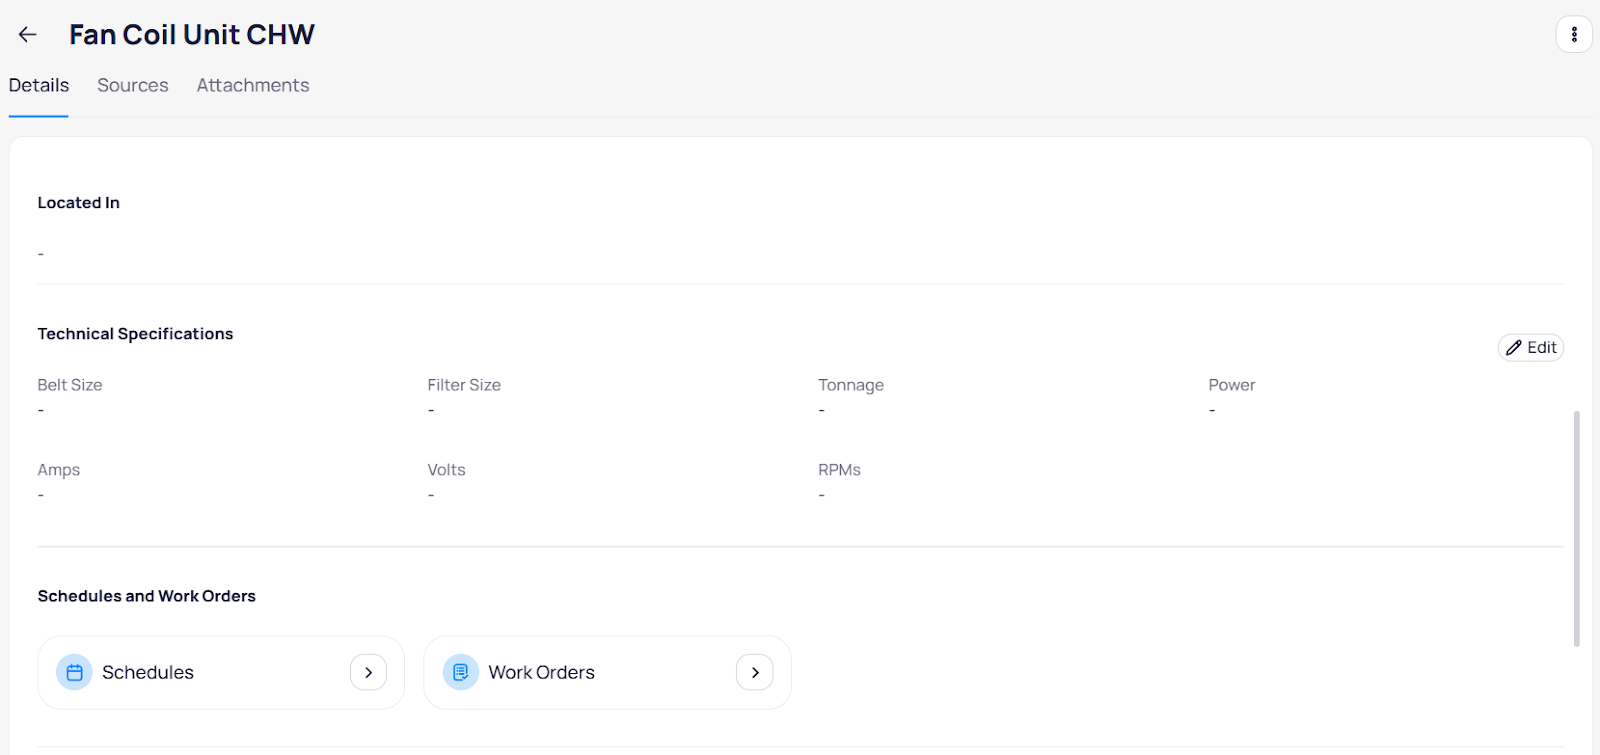Open the Sources tab
Screen dimensions: 1600x755
coord(132,86)
